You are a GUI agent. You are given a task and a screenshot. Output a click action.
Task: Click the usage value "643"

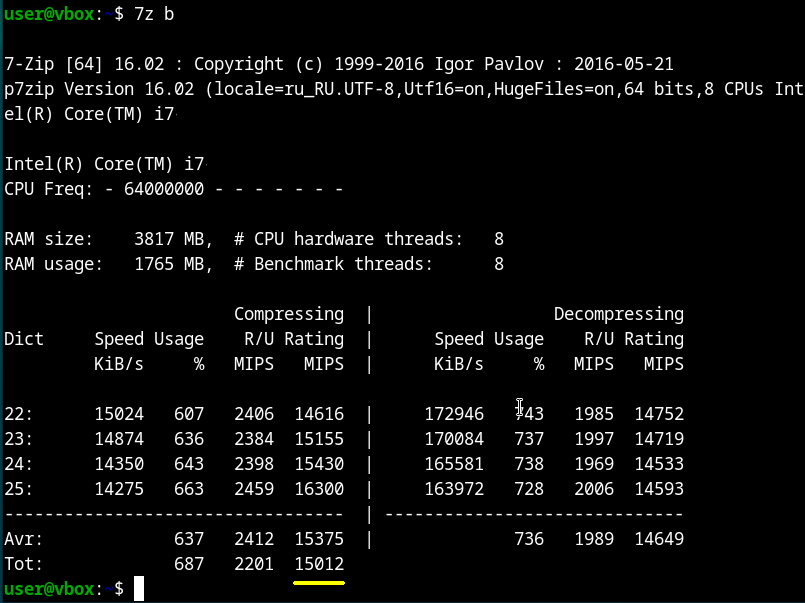(189, 464)
